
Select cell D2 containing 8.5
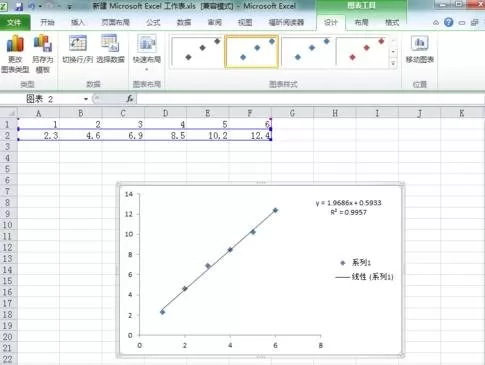click(165, 135)
